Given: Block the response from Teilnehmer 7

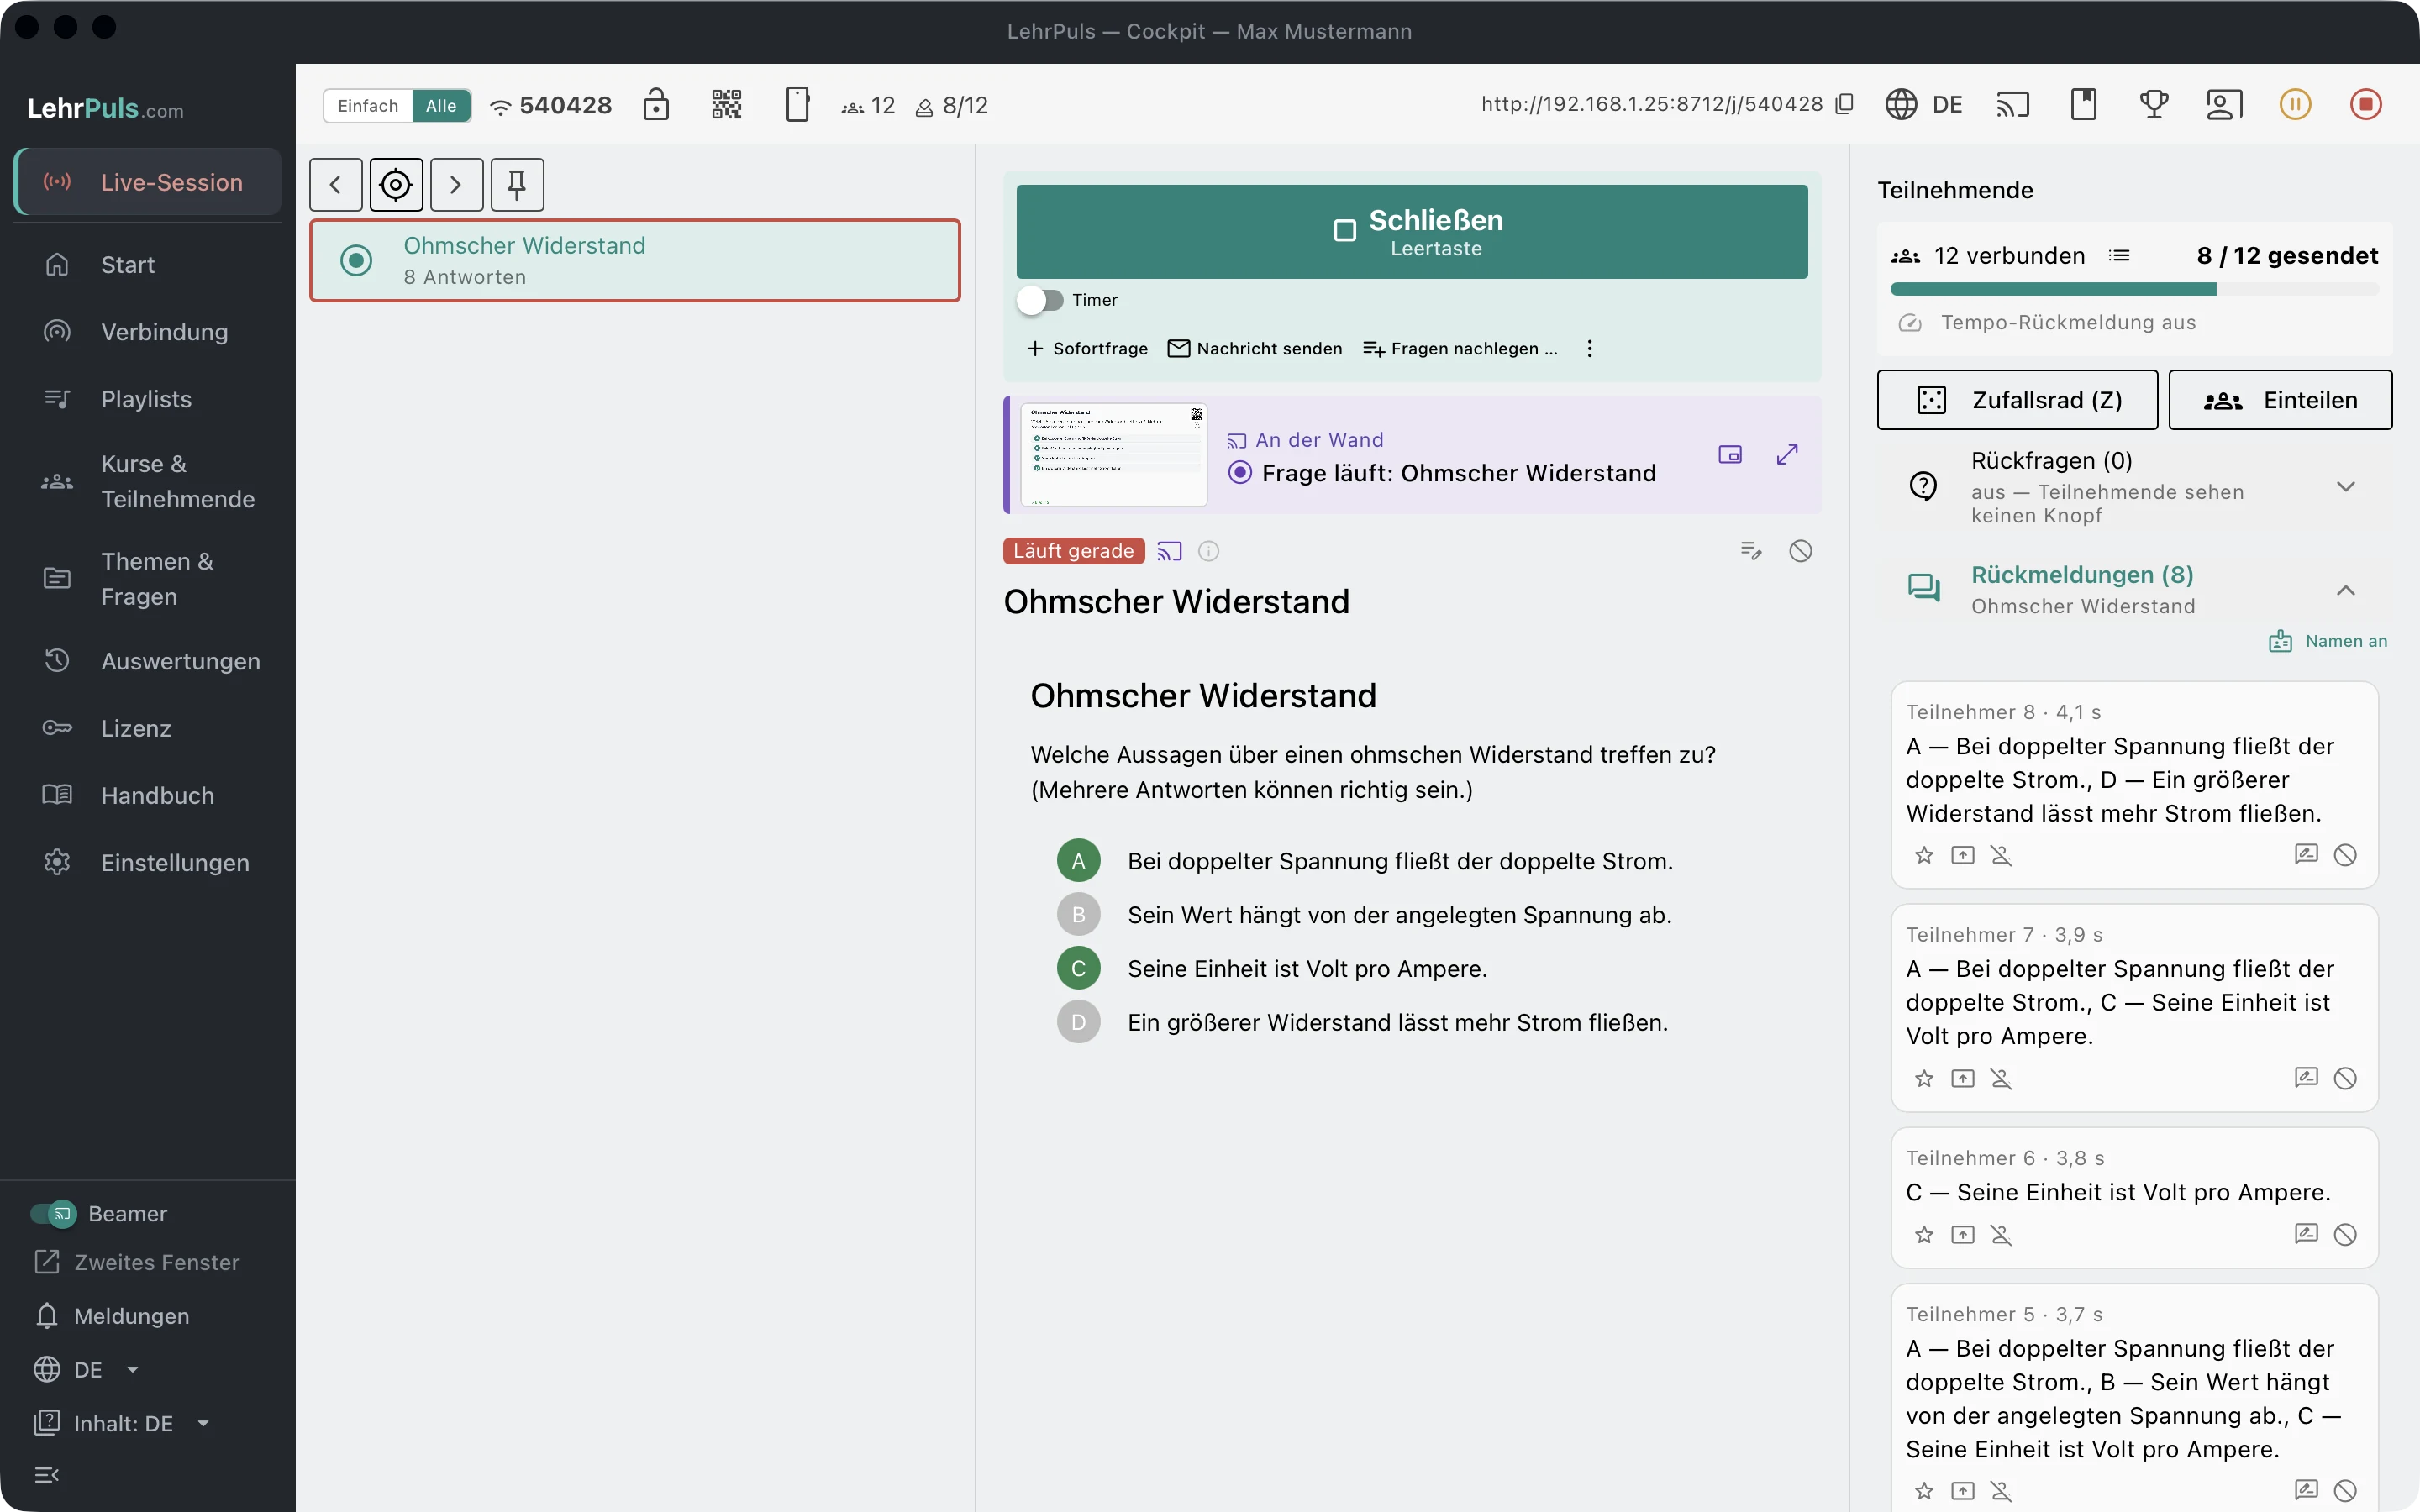Looking at the screenshot, I should tap(2345, 1078).
